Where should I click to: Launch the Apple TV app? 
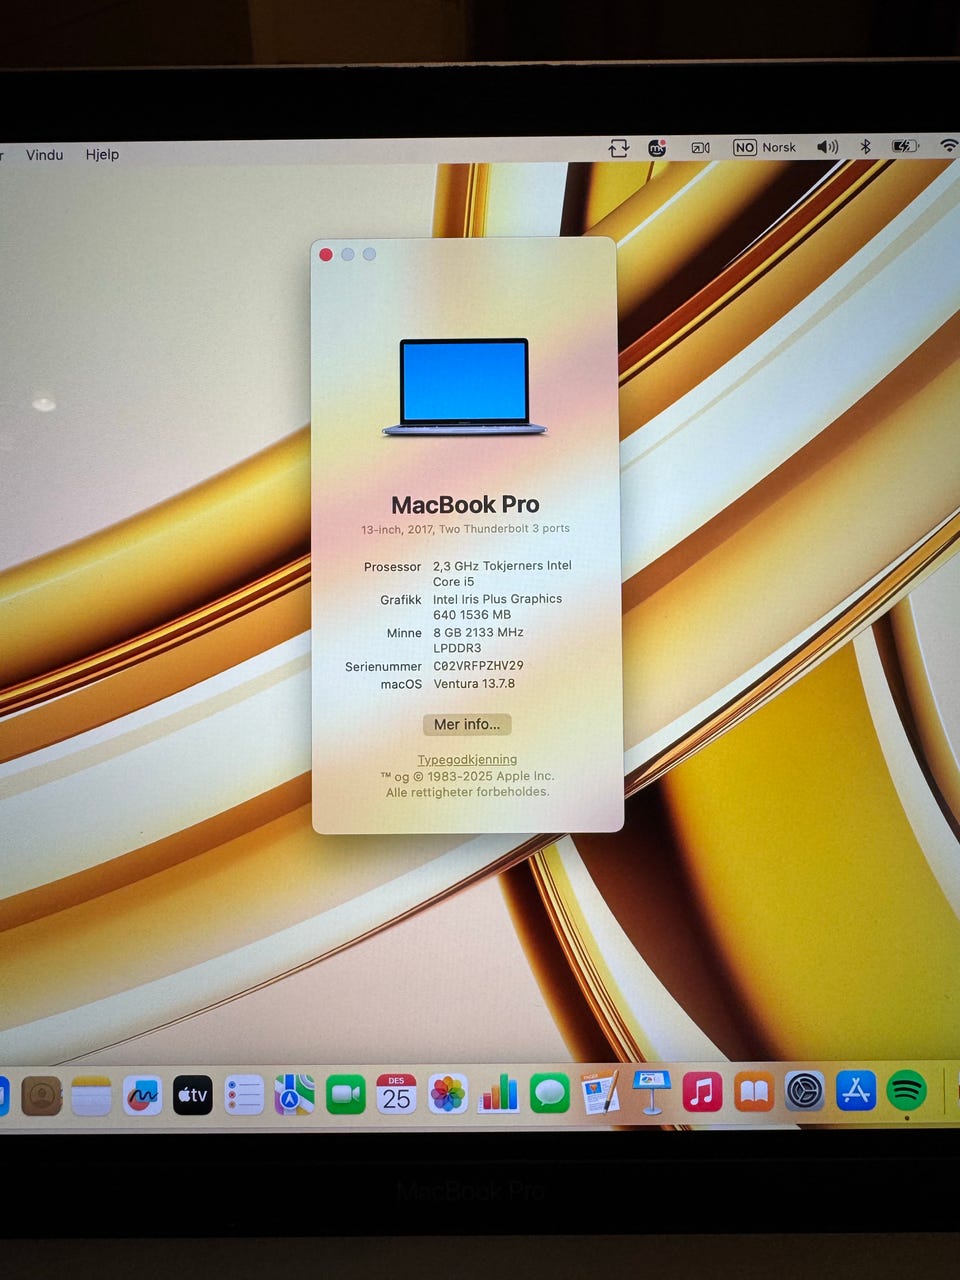[193, 1095]
